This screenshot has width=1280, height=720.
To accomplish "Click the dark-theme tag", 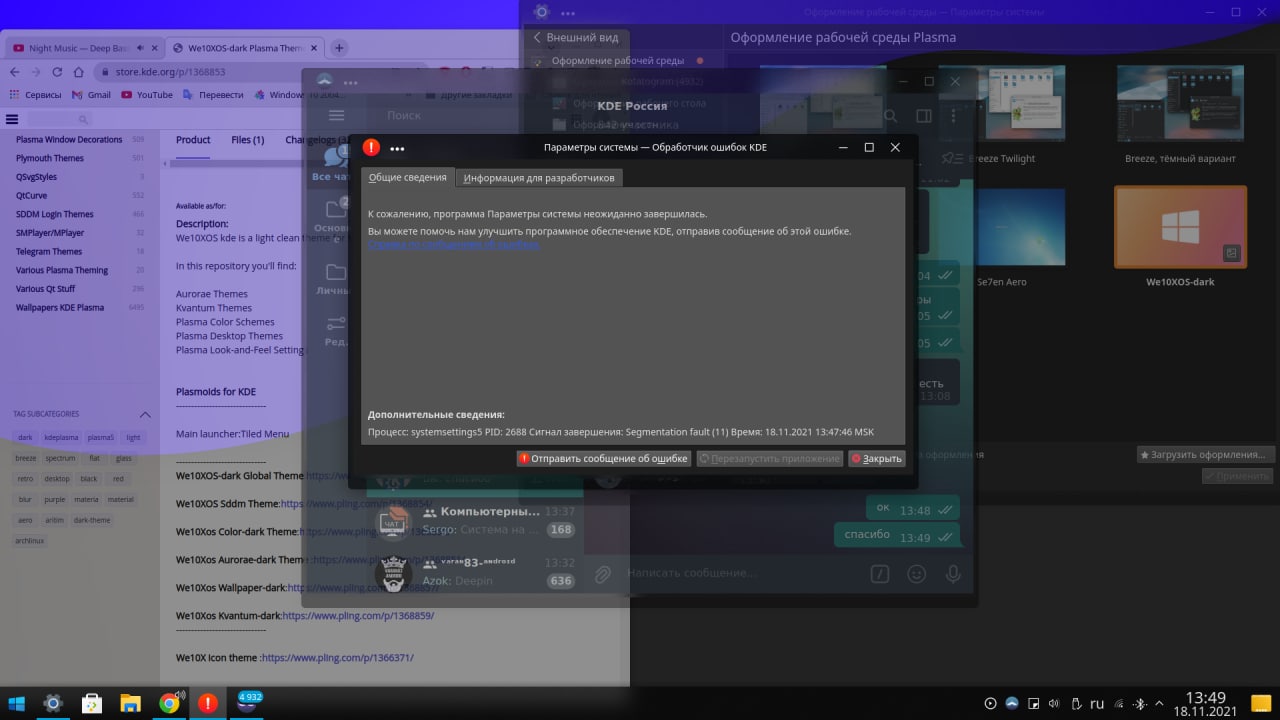I will (x=91, y=520).
